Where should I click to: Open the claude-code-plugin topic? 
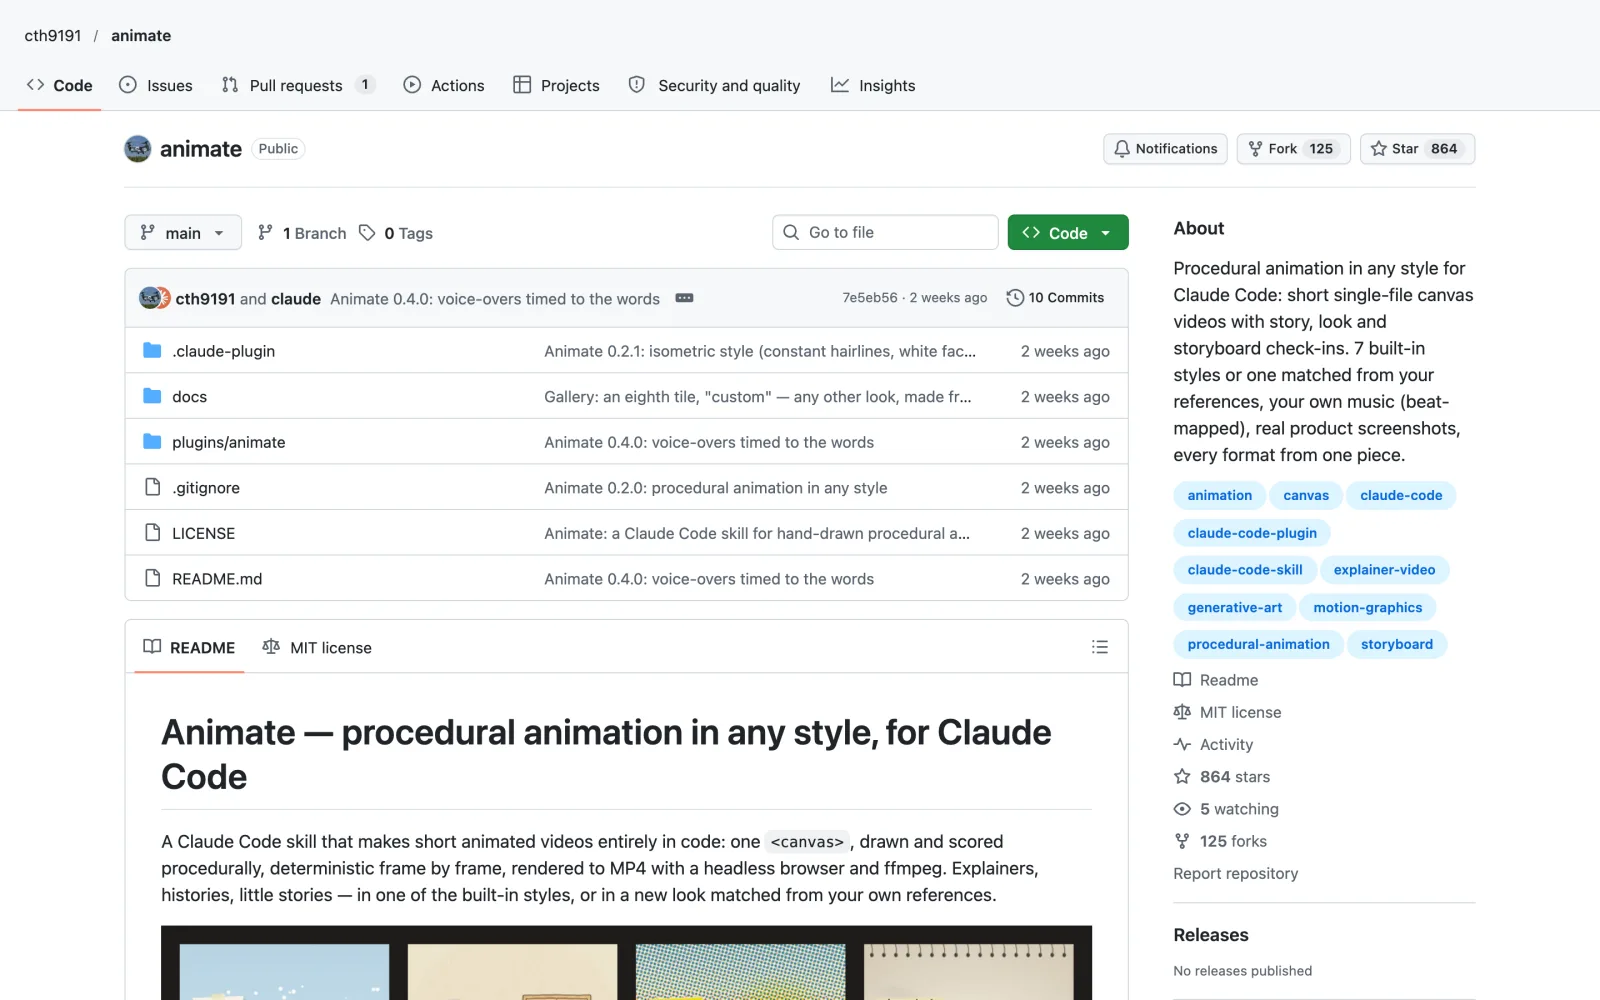(1252, 533)
